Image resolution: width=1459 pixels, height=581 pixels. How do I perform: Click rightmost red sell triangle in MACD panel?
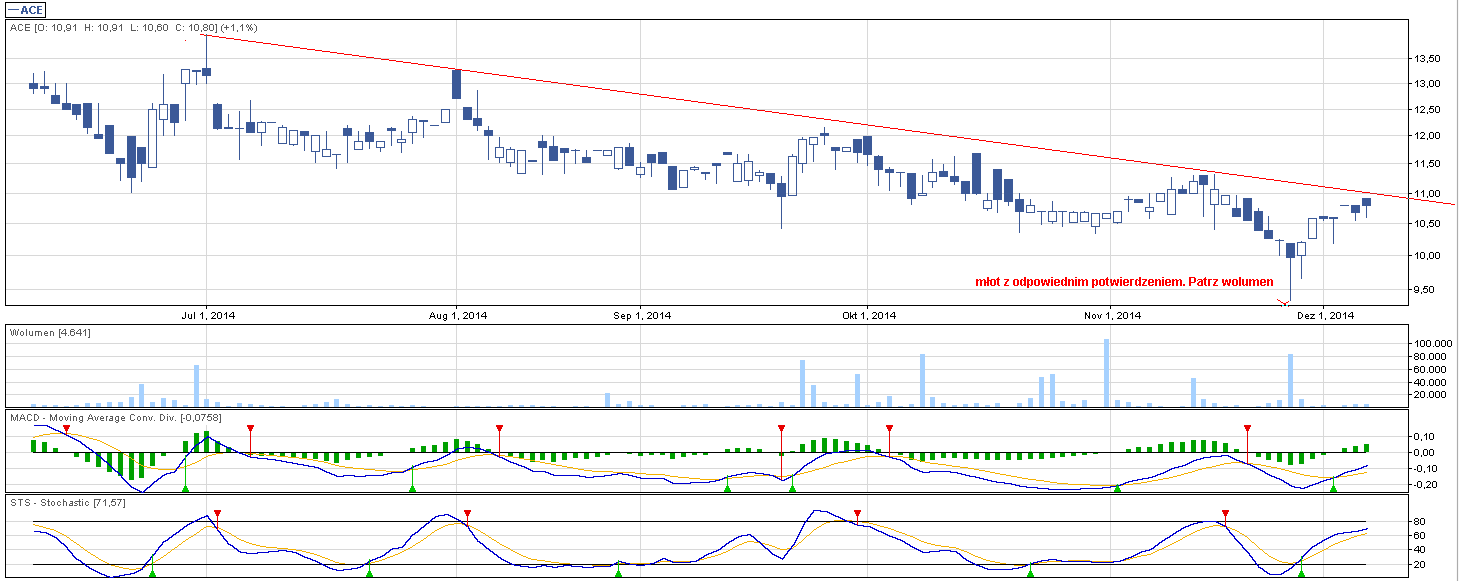(x=1247, y=429)
